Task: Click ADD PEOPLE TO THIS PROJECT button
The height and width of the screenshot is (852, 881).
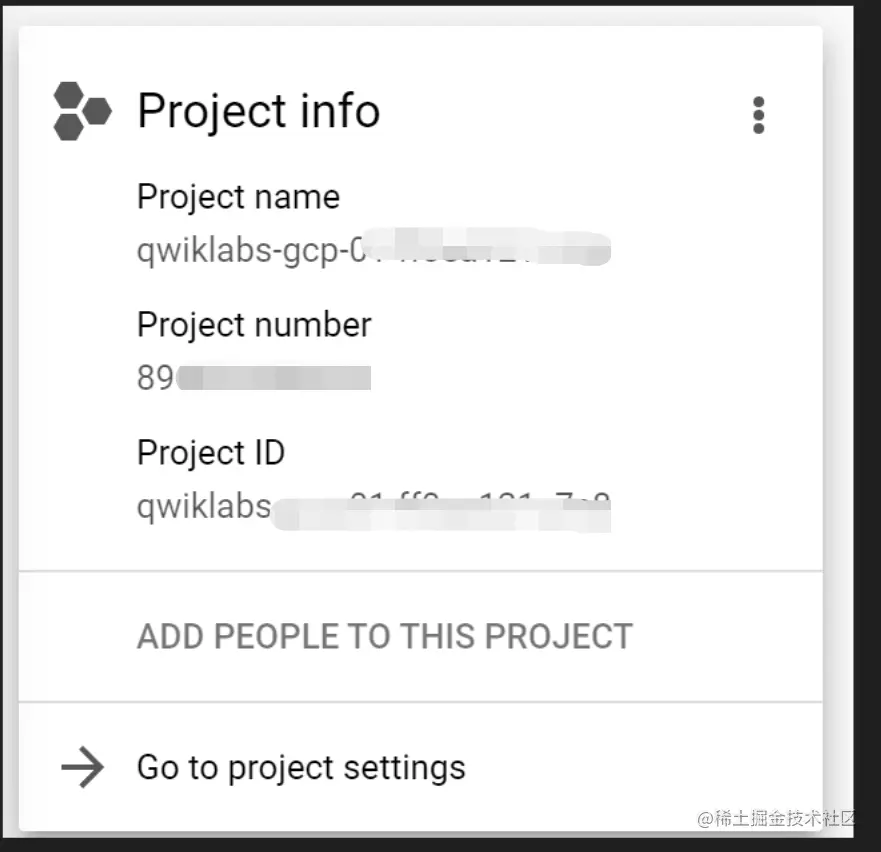Action: pos(384,637)
